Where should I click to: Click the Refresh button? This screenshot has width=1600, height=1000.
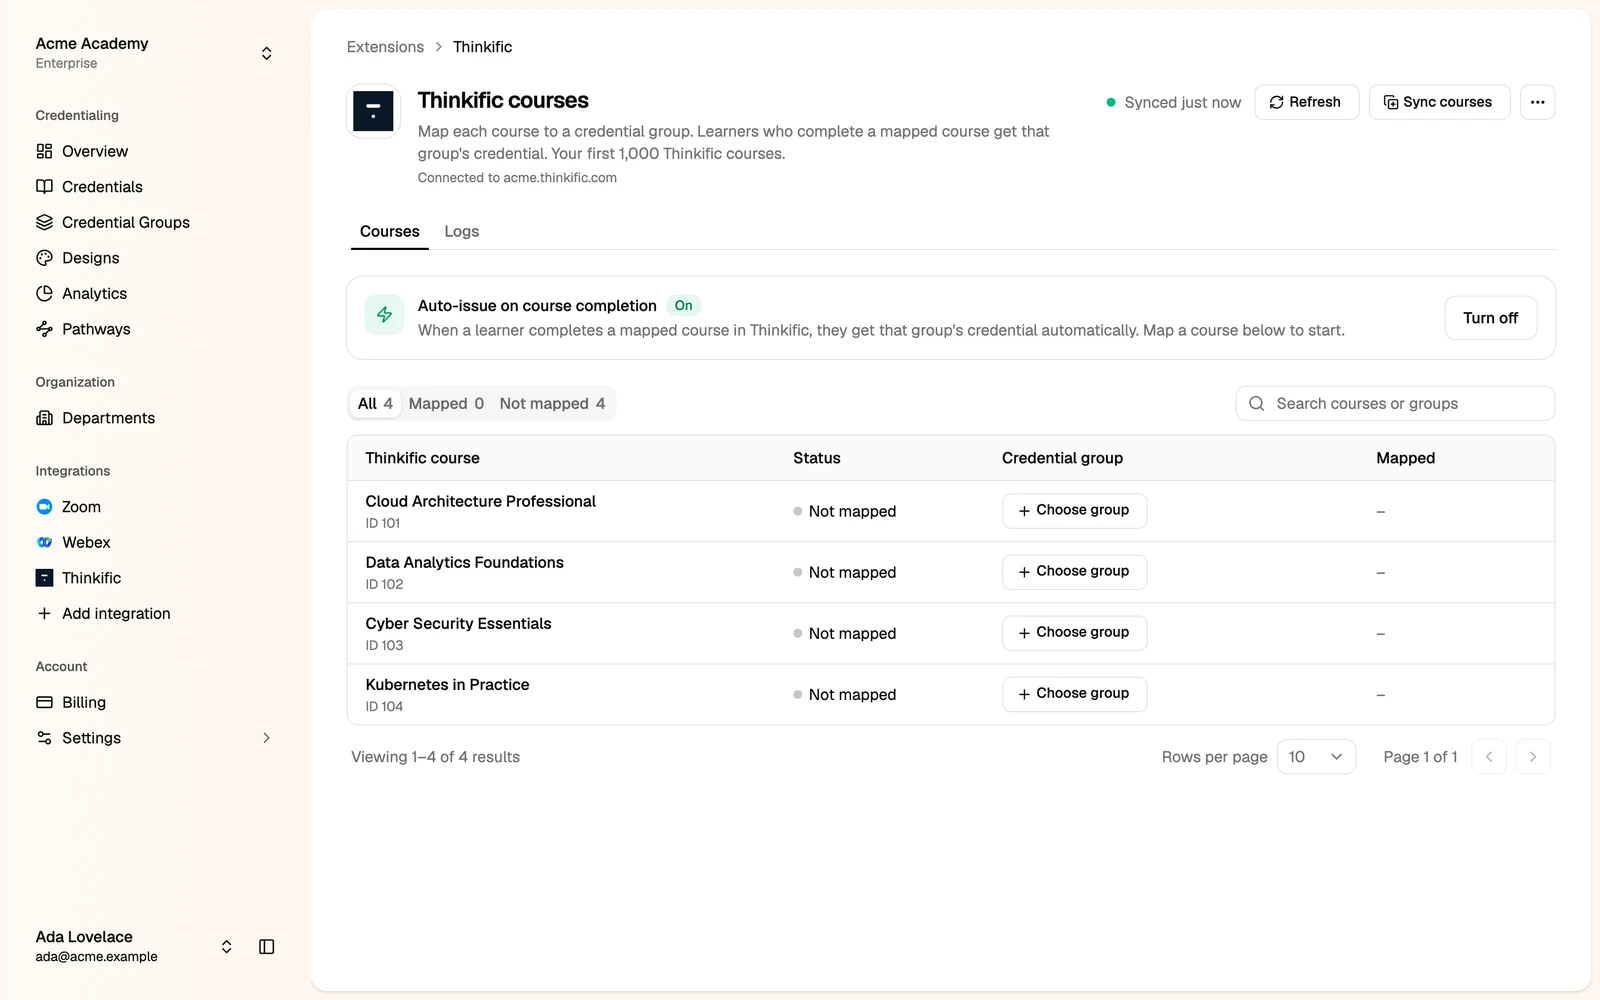coord(1306,102)
